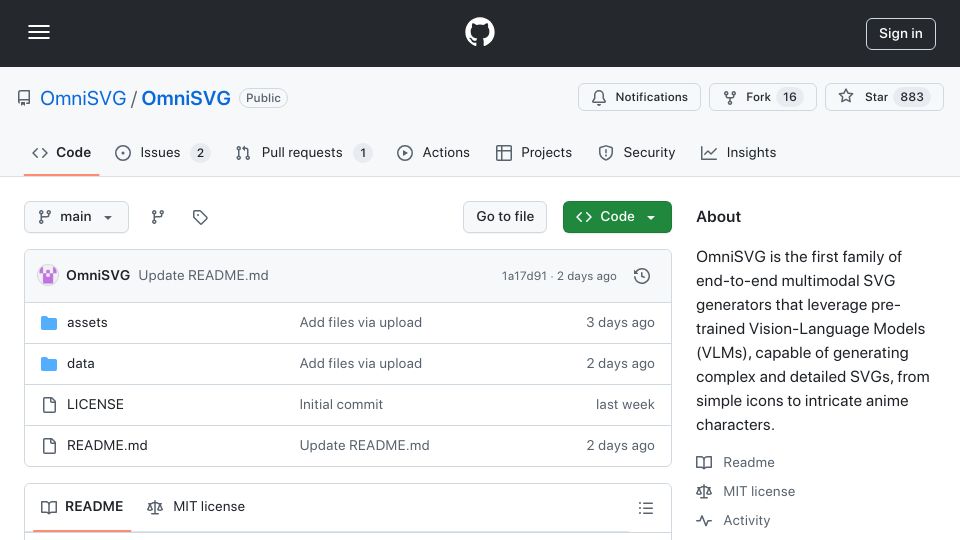960x540 pixels.
Task: View commit history clock icon
Action: click(642, 276)
